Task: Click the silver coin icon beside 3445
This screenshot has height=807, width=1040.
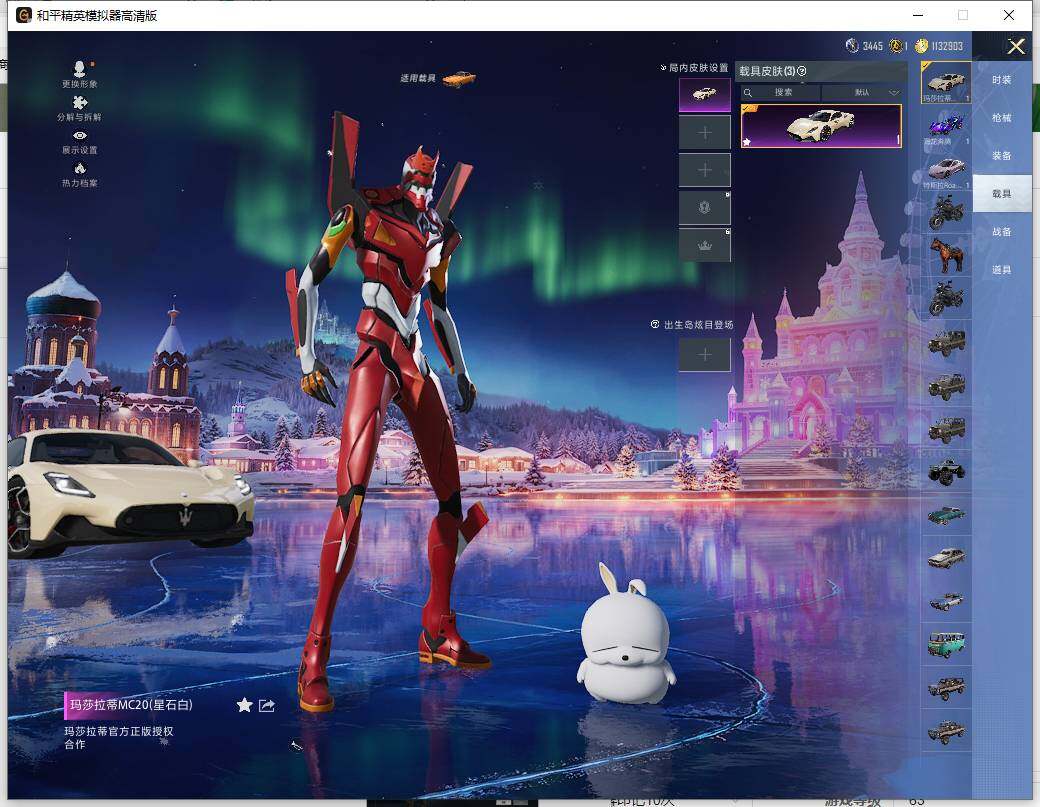Action: [852, 45]
